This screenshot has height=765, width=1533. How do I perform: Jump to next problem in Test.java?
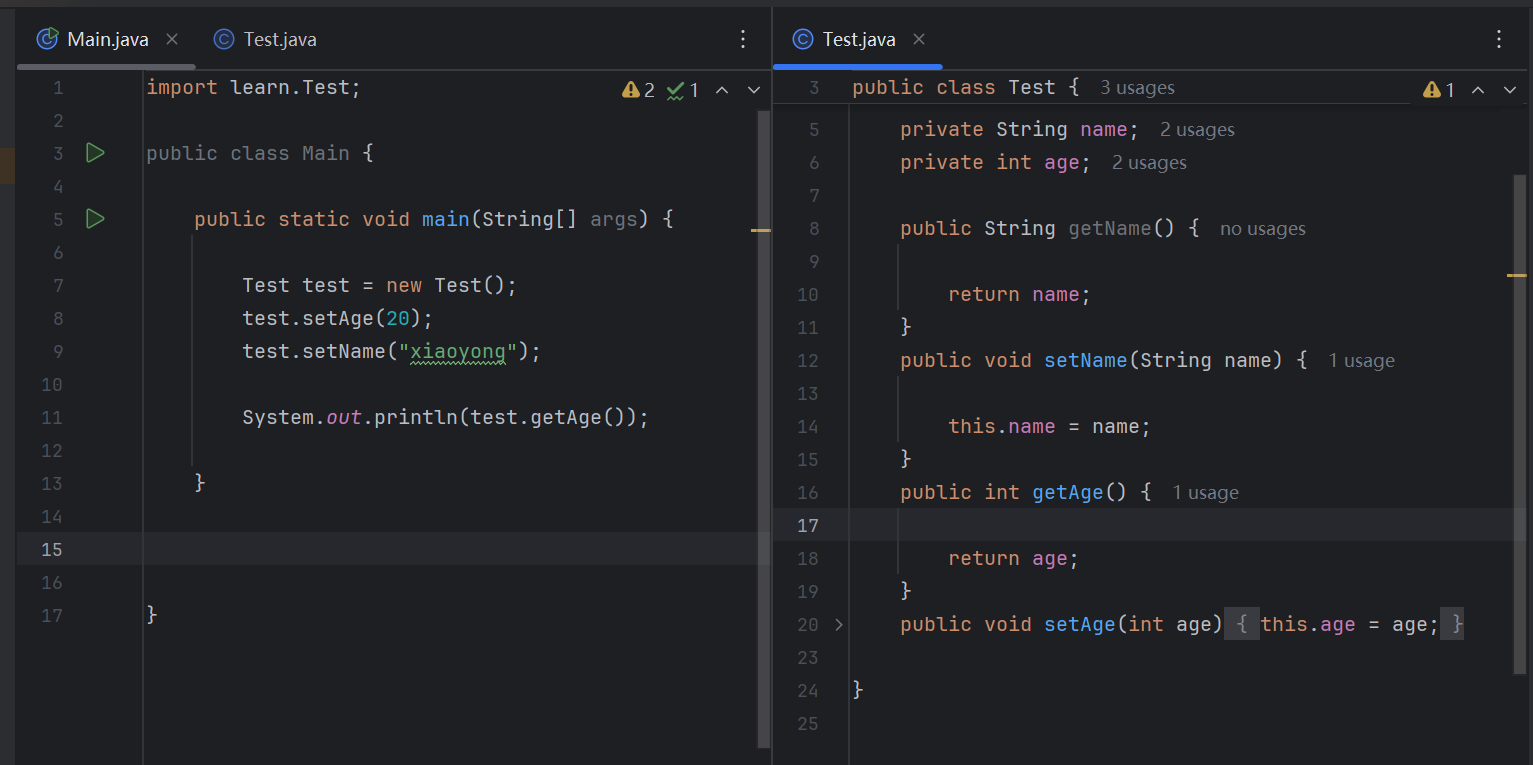click(x=1510, y=90)
